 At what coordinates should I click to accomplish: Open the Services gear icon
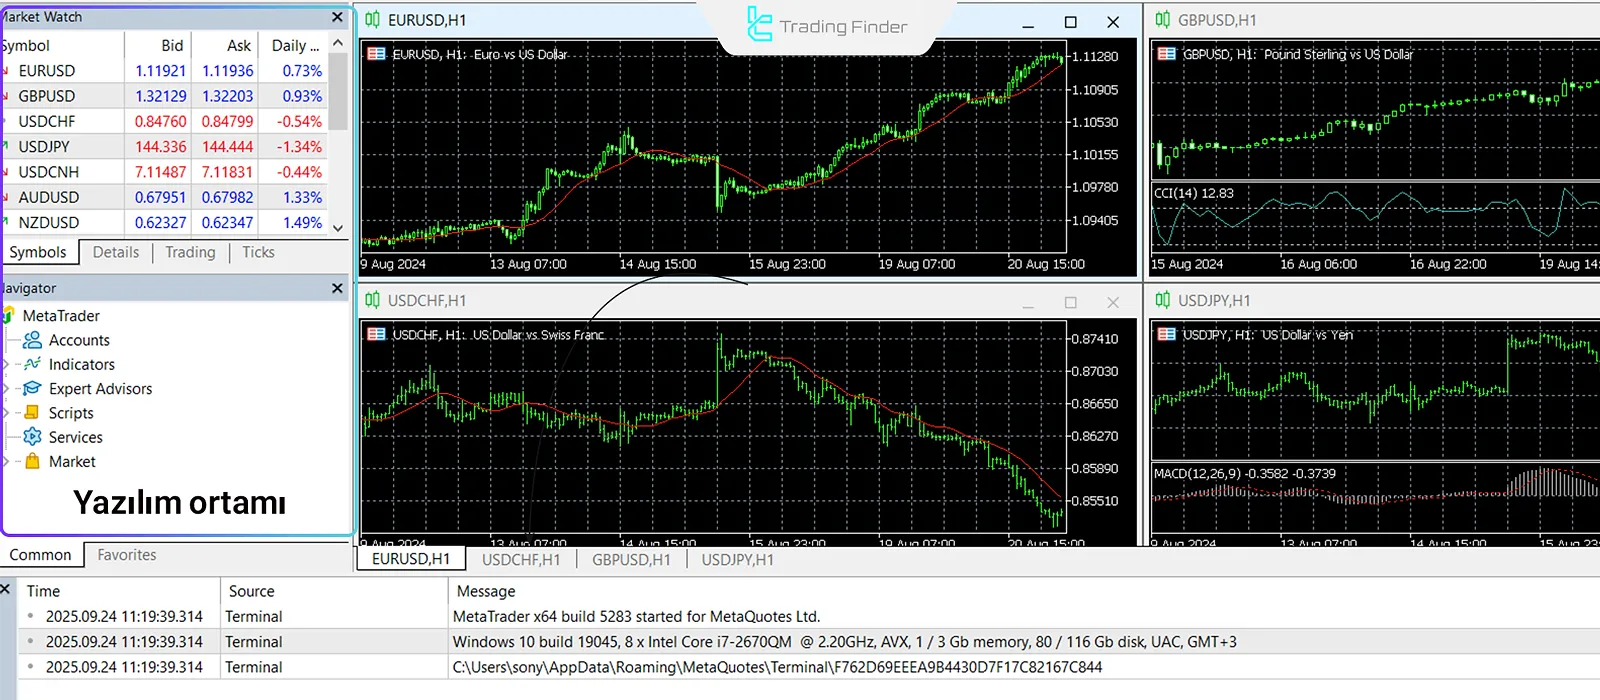(32, 437)
